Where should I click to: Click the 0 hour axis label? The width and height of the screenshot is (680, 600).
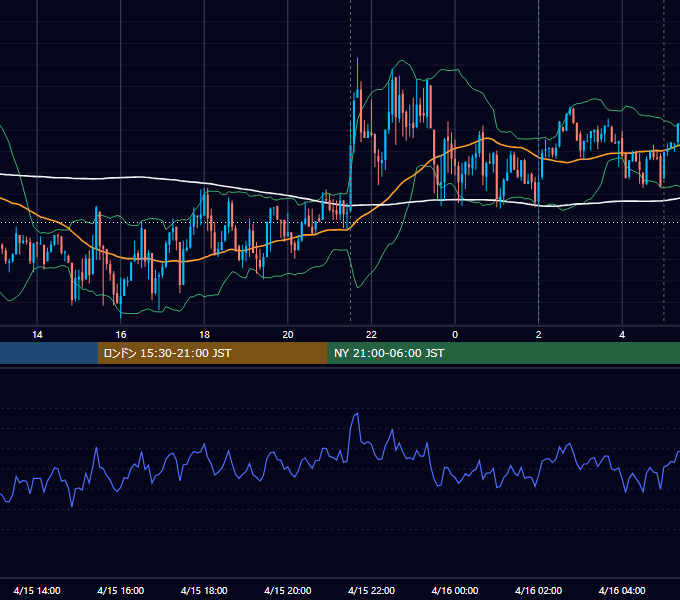[x=455, y=335]
